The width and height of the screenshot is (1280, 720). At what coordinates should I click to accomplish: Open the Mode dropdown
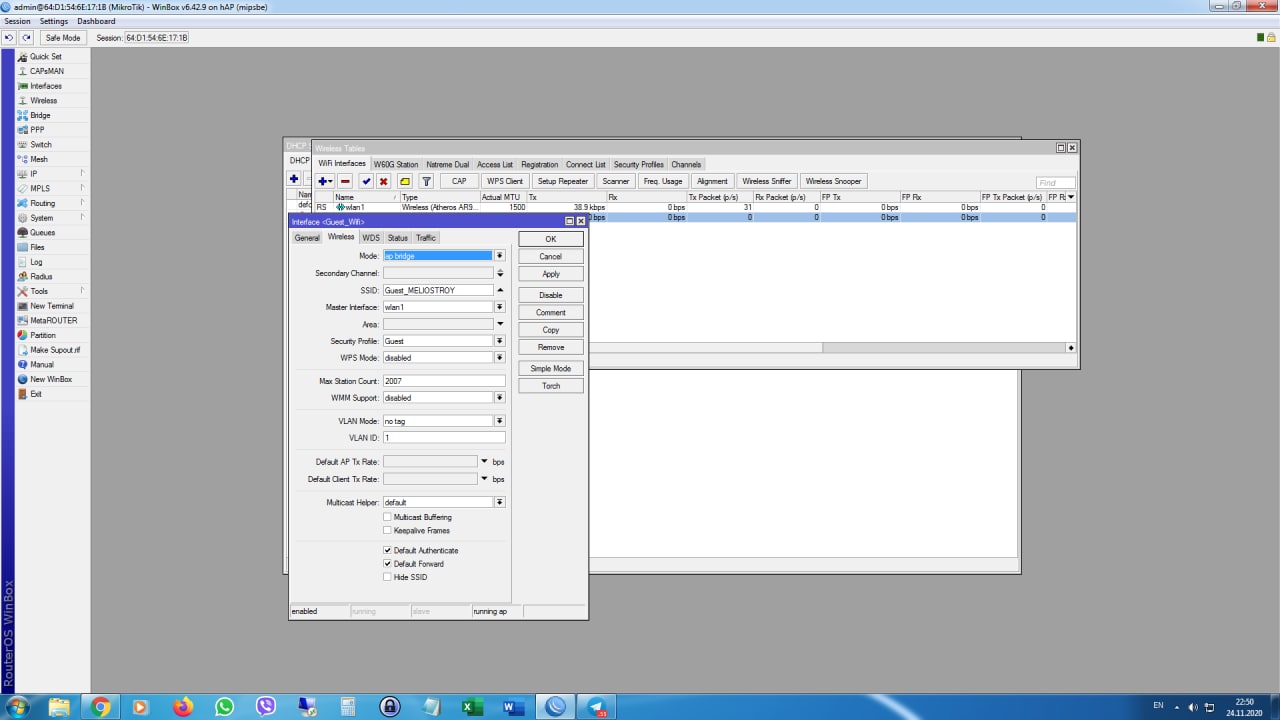pyautogui.click(x=500, y=256)
